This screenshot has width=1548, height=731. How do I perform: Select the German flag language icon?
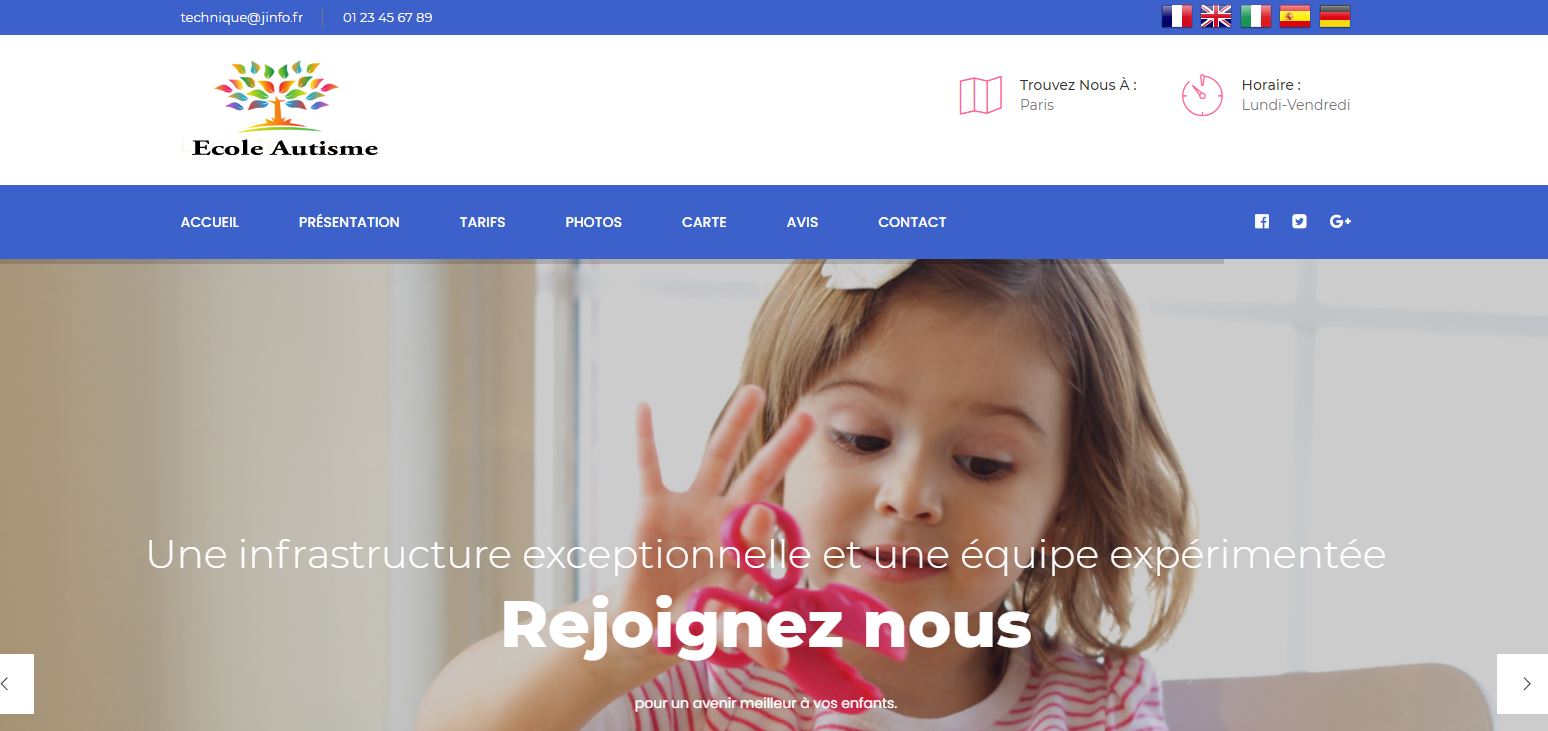pos(1335,16)
